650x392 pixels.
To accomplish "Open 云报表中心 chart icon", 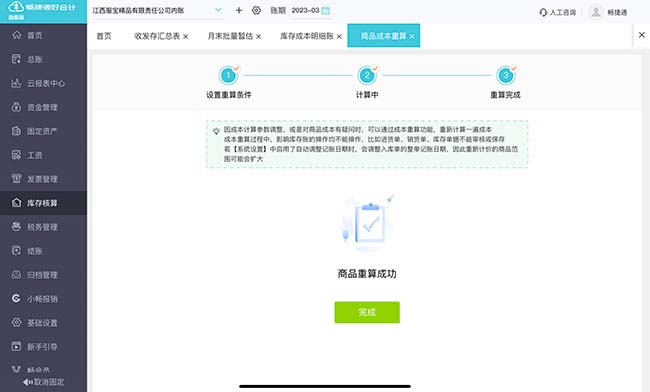I will [x=16, y=83].
